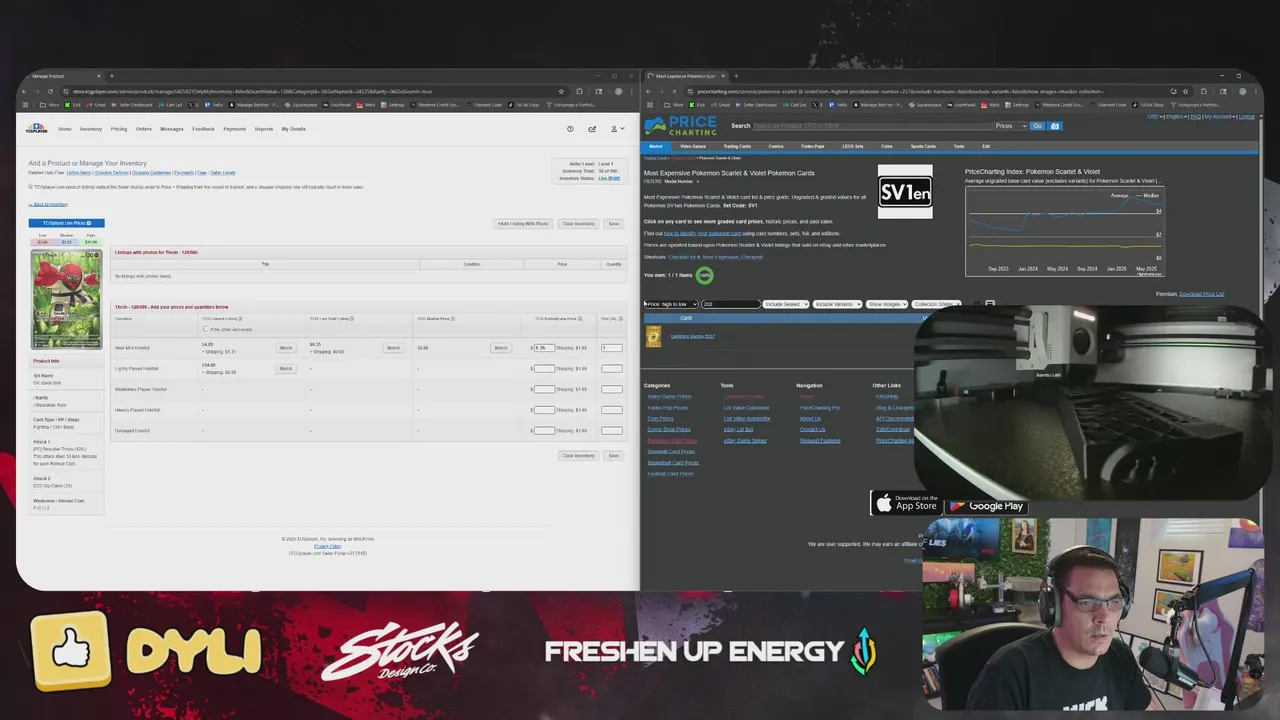Select Trading Cards tab on PriceCharting
Image resolution: width=1280 pixels, height=720 pixels.
(737, 146)
